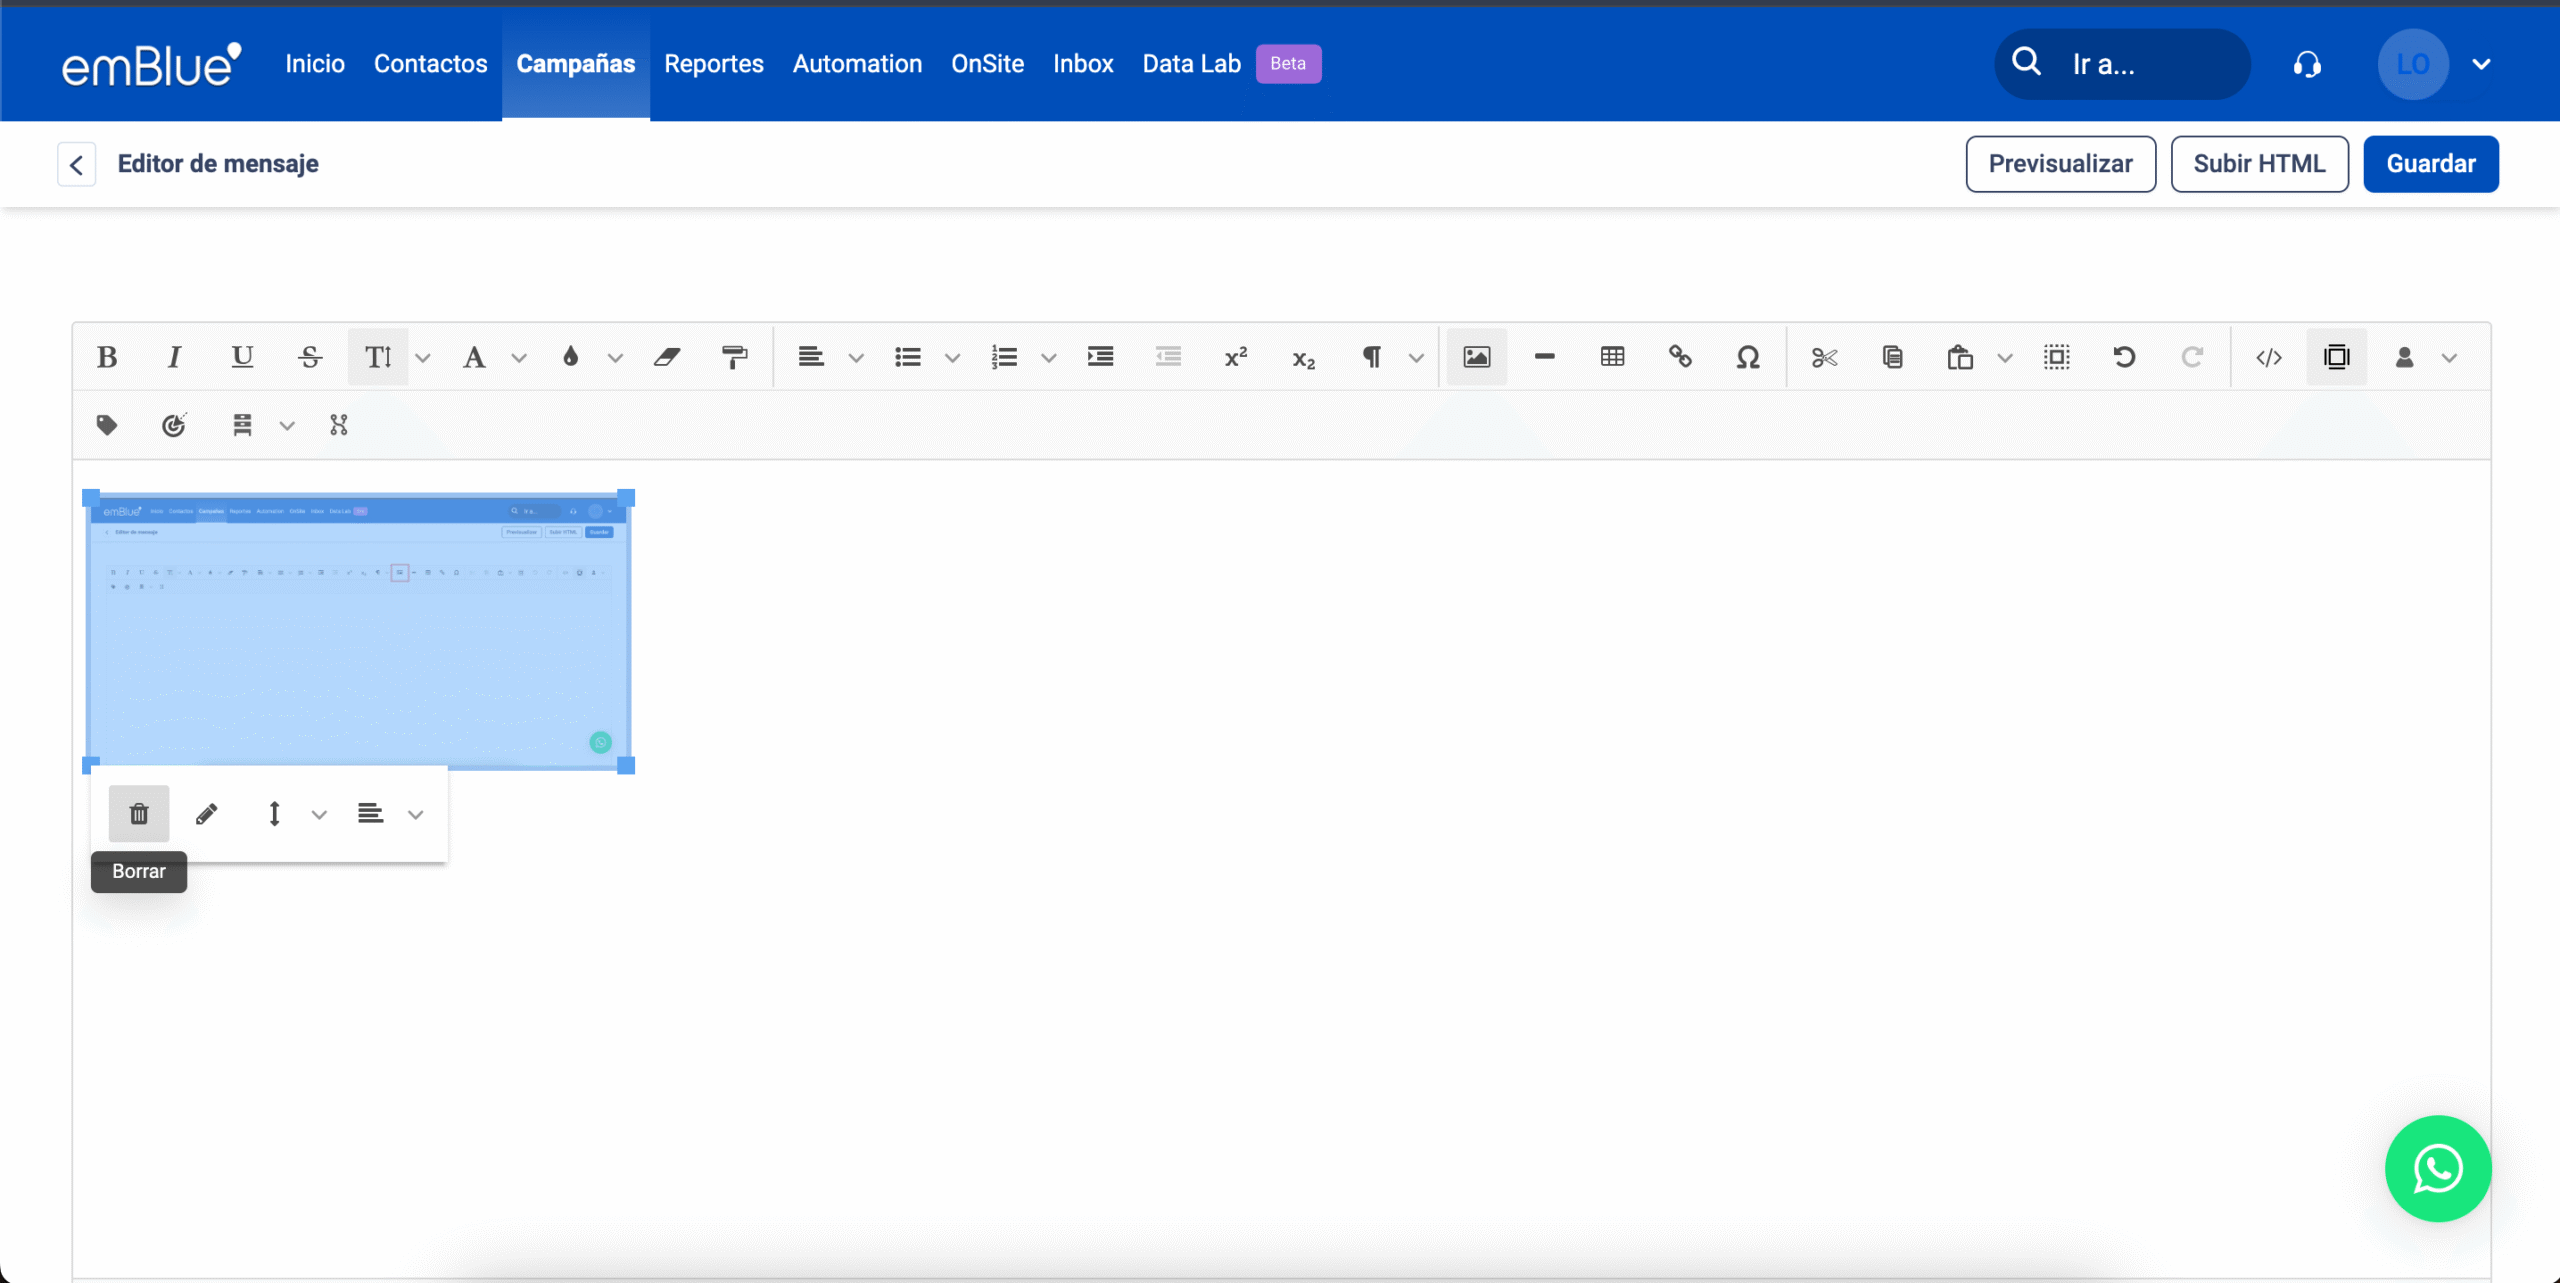Image resolution: width=2560 pixels, height=1283 pixels.
Task: Click the Previsualizar button
Action: (2060, 164)
